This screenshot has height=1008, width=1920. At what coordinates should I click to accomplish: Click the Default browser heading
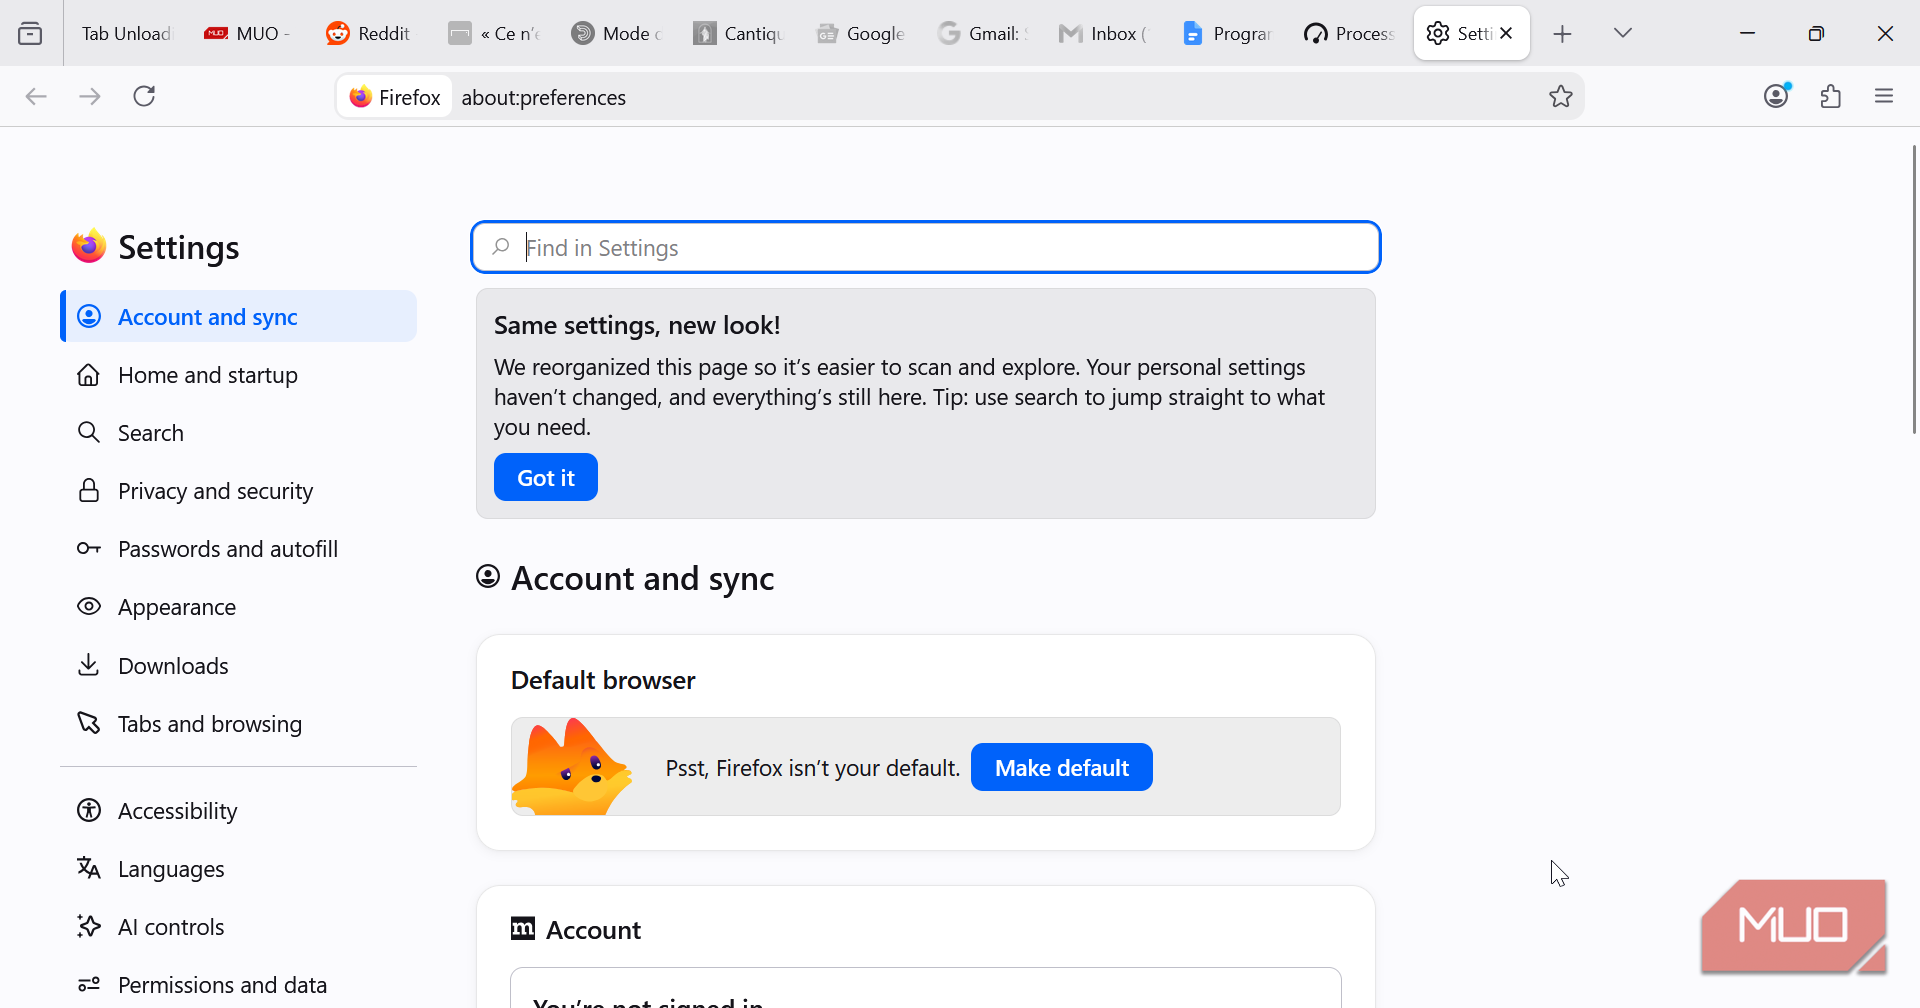[x=603, y=680]
